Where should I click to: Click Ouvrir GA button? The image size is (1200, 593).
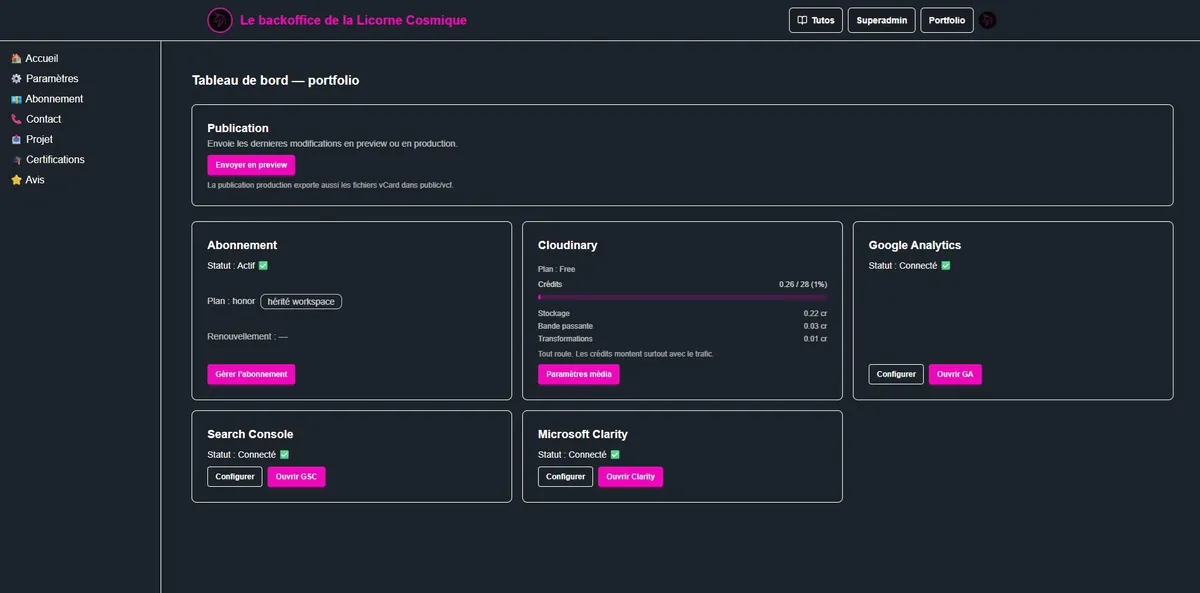(x=955, y=374)
